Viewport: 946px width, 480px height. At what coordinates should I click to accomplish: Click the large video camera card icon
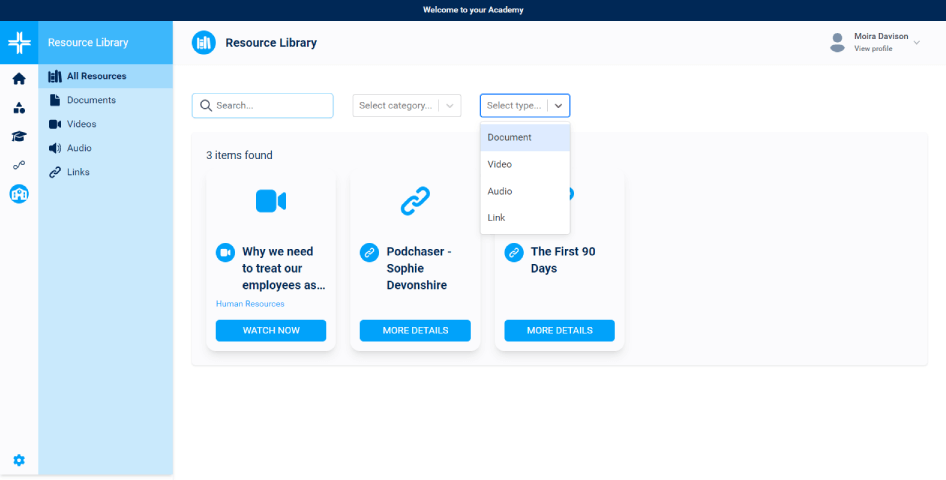pos(271,201)
